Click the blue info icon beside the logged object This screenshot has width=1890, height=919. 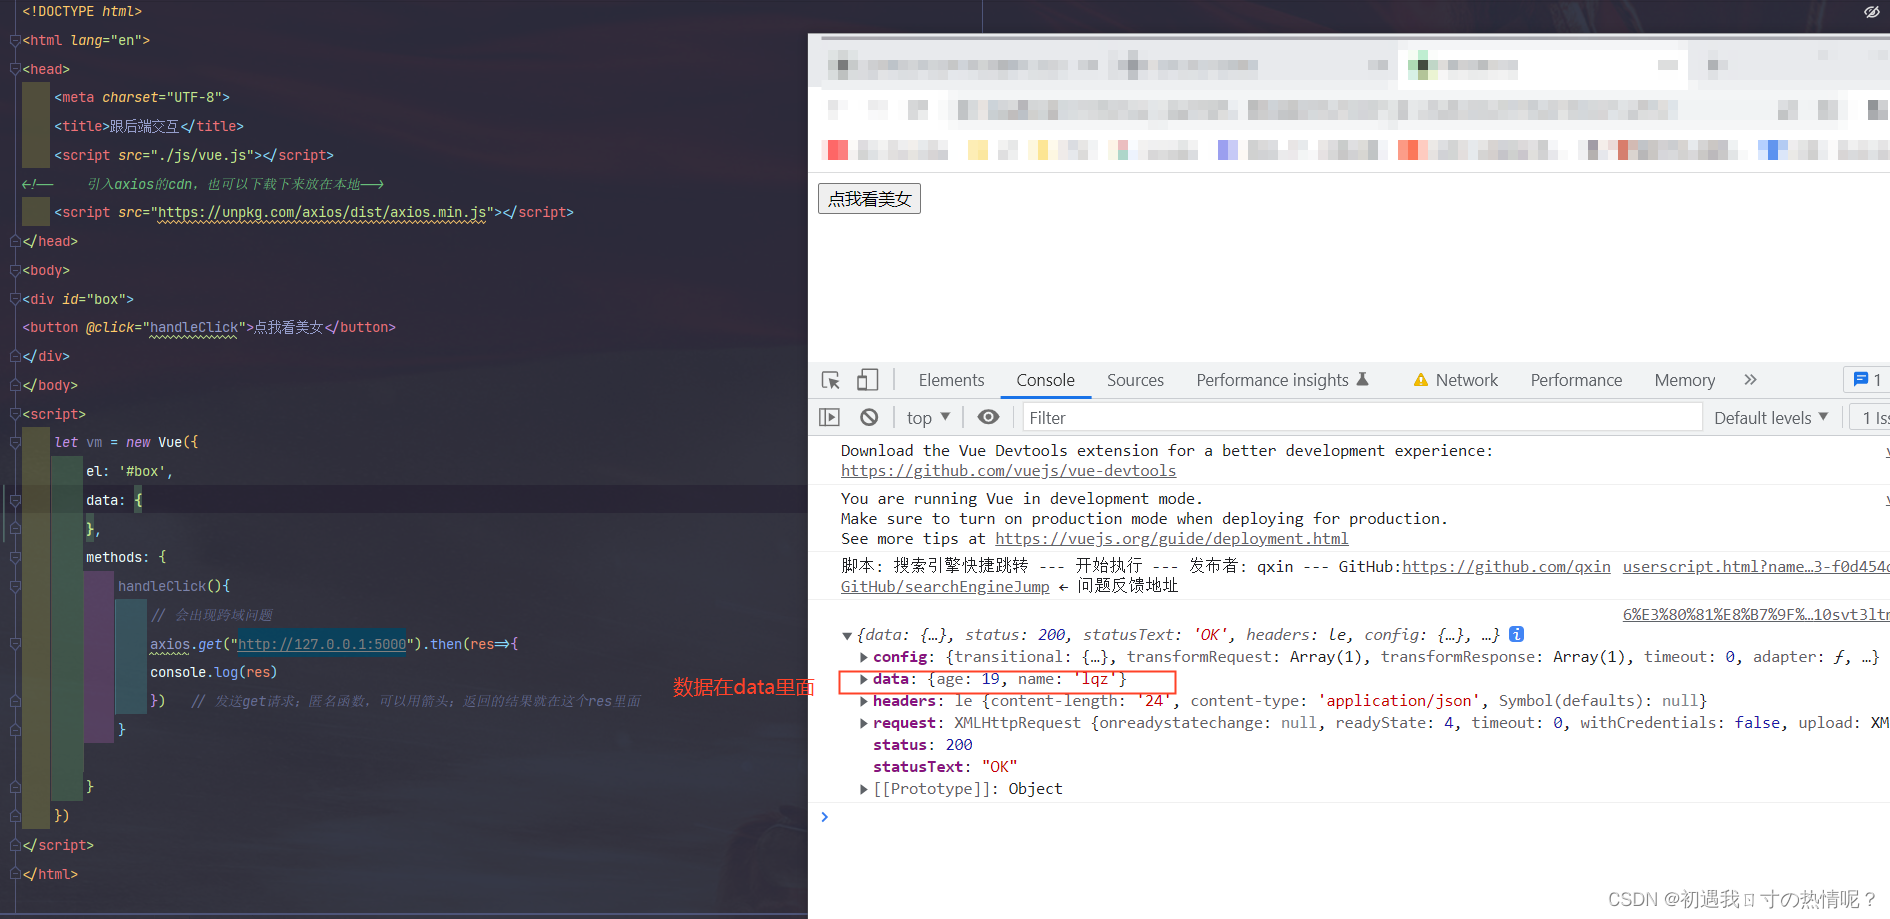coord(1516,634)
